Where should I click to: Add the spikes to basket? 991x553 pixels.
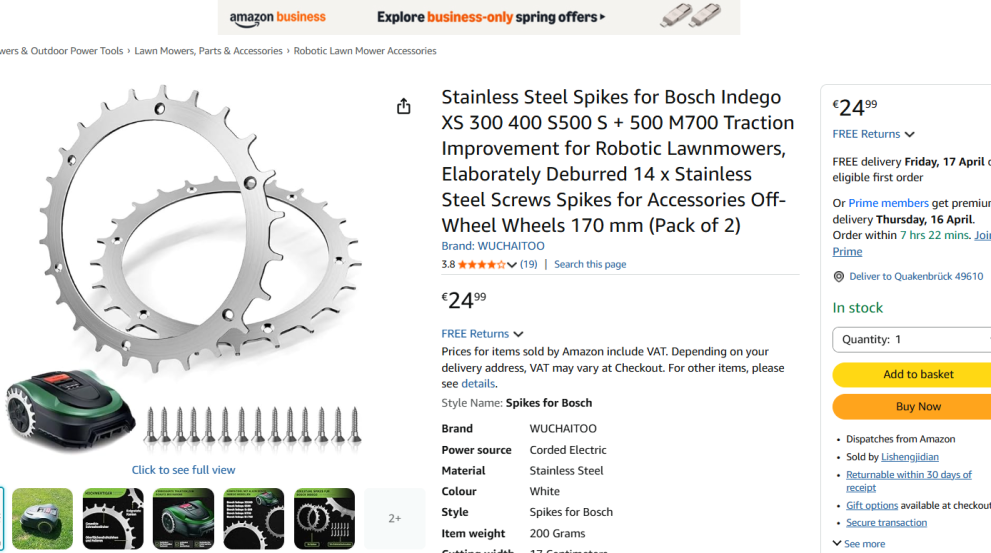(x=912, y=374)
